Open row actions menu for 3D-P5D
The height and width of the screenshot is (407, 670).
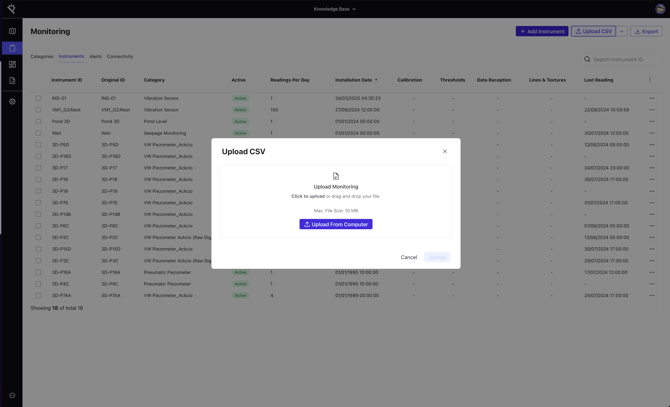point(652,145)
